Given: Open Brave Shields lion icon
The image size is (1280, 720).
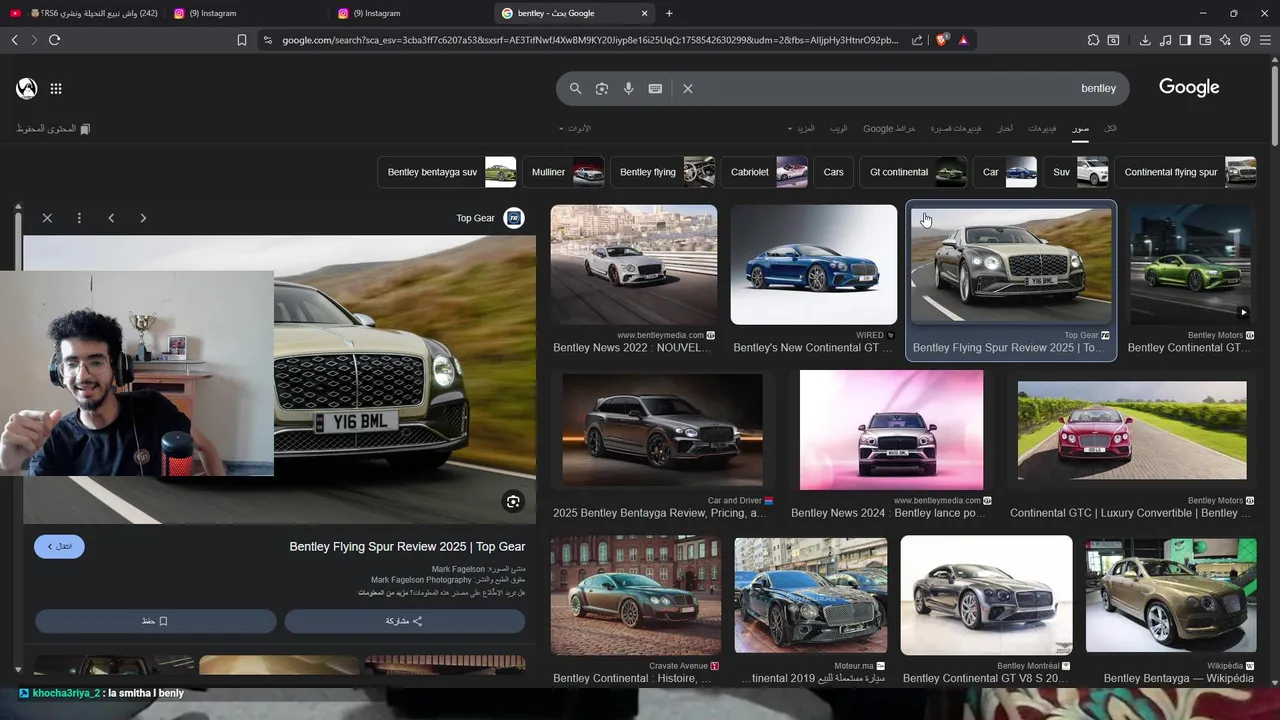Looking at the screenshot, I should click(x=943, y=40).
